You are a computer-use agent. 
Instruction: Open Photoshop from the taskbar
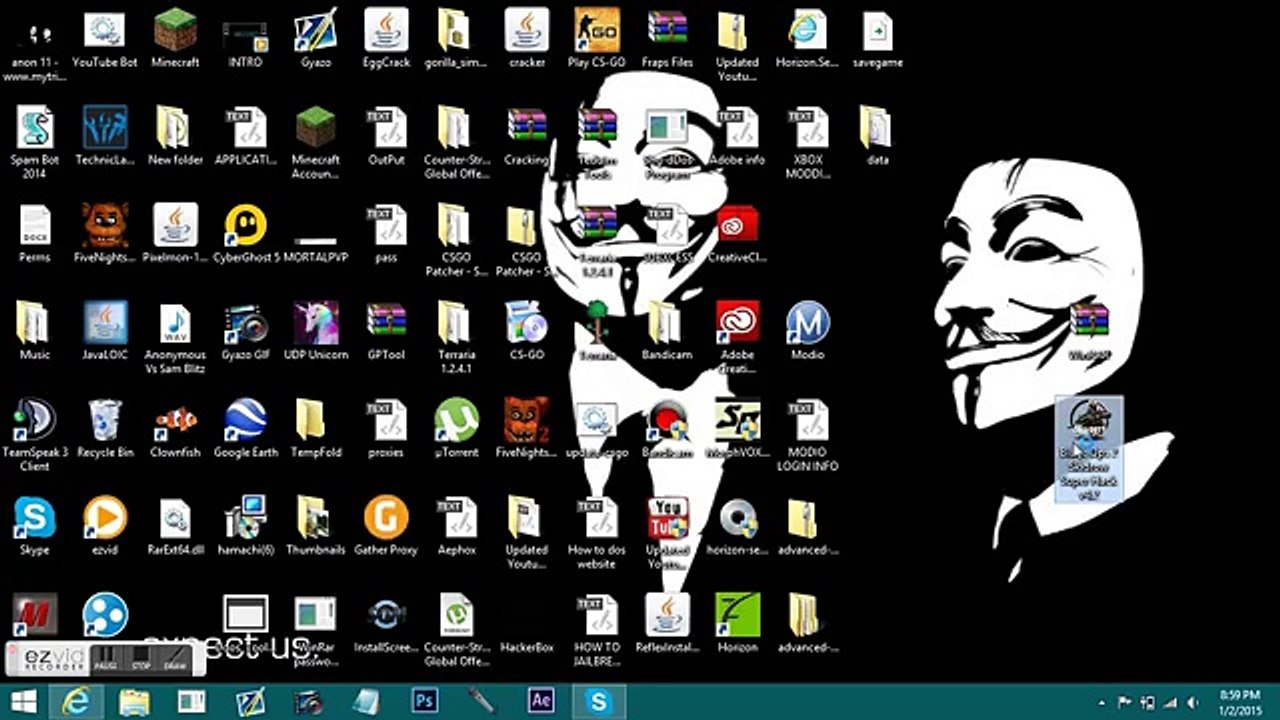(425, 701)
